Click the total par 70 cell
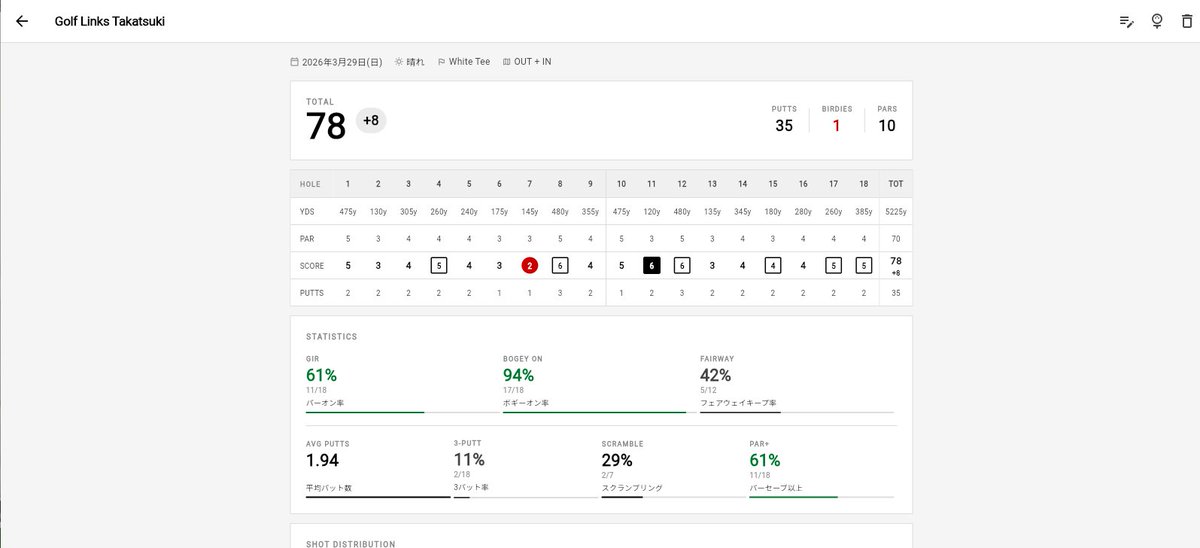The image size is (1200, 548). tap(896, 239)
